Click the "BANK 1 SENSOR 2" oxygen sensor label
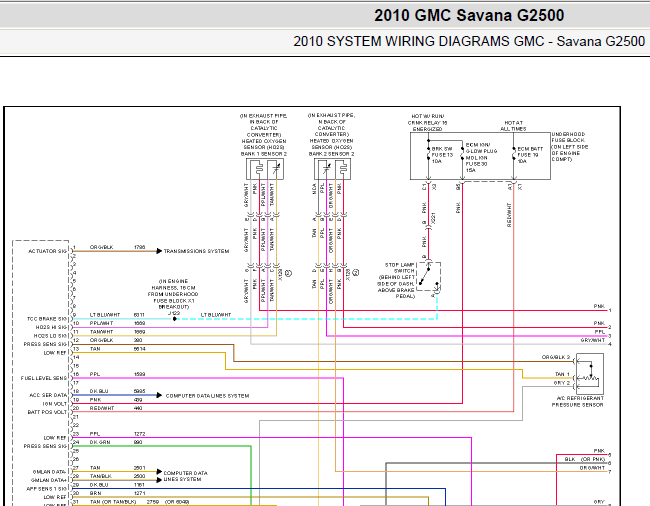The width and height of the screenshot is (650, 506). [264, 154]
